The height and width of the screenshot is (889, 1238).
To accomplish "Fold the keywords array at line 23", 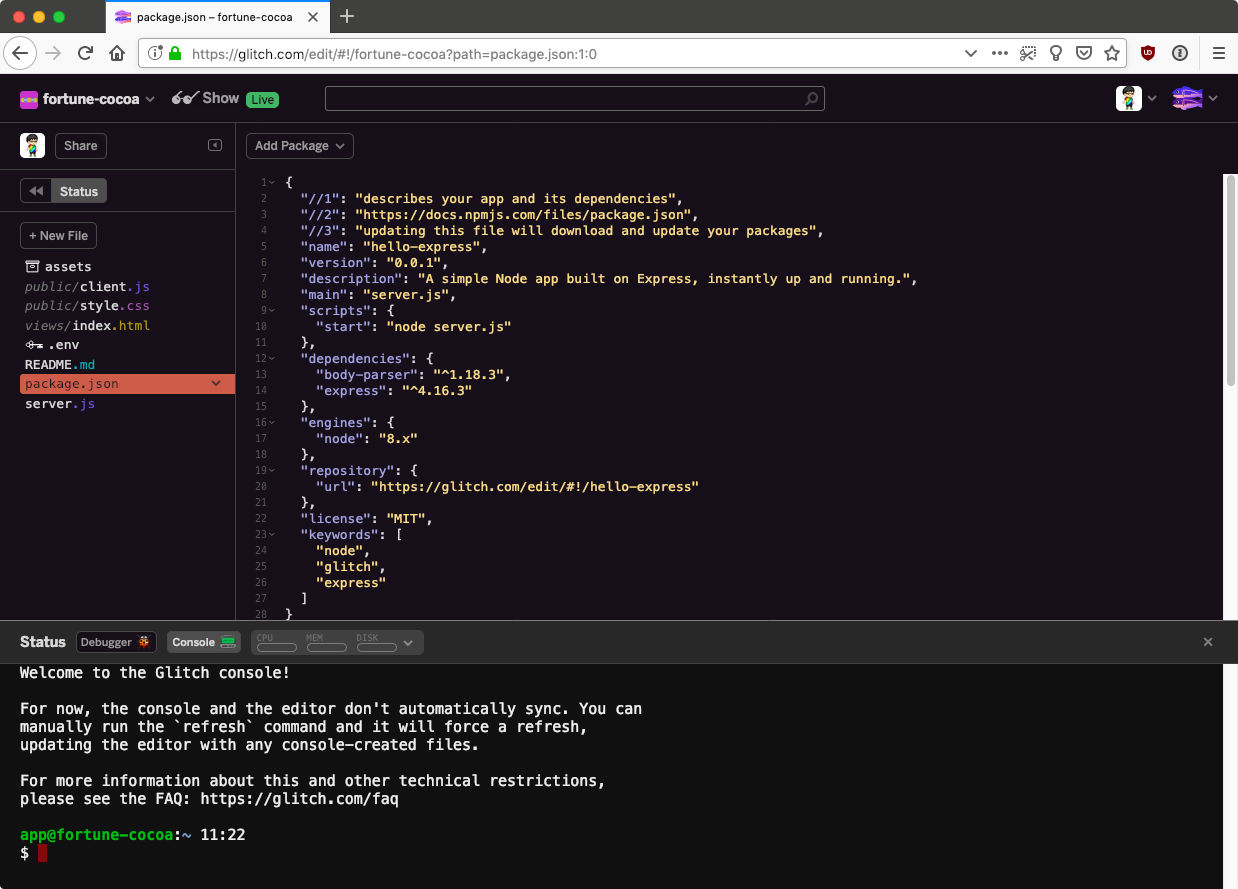I will tap(272, 534).
